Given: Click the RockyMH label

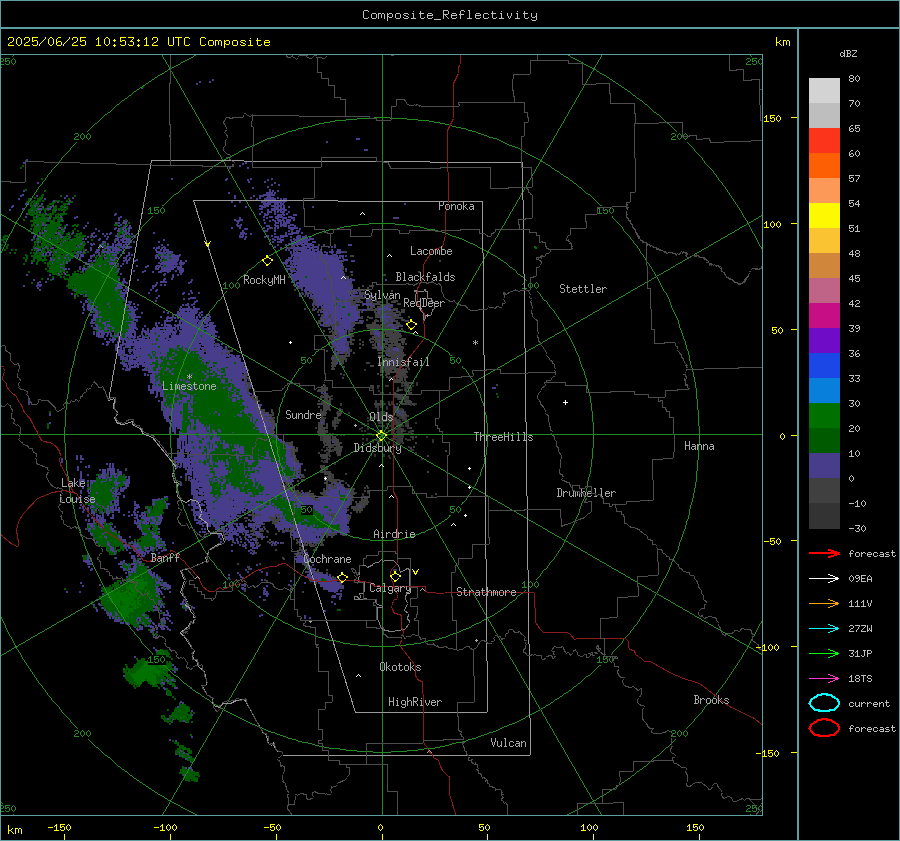Looking at the screenshot, I should 264,280.
